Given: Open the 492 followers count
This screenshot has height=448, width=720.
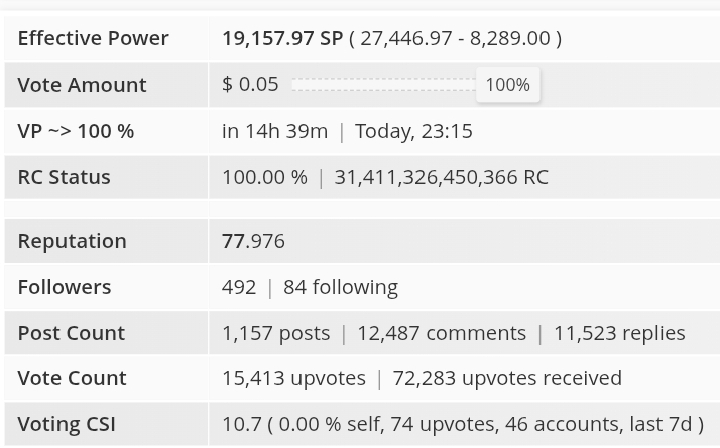Looking at the screenshot, I should (x=239, y=287).
